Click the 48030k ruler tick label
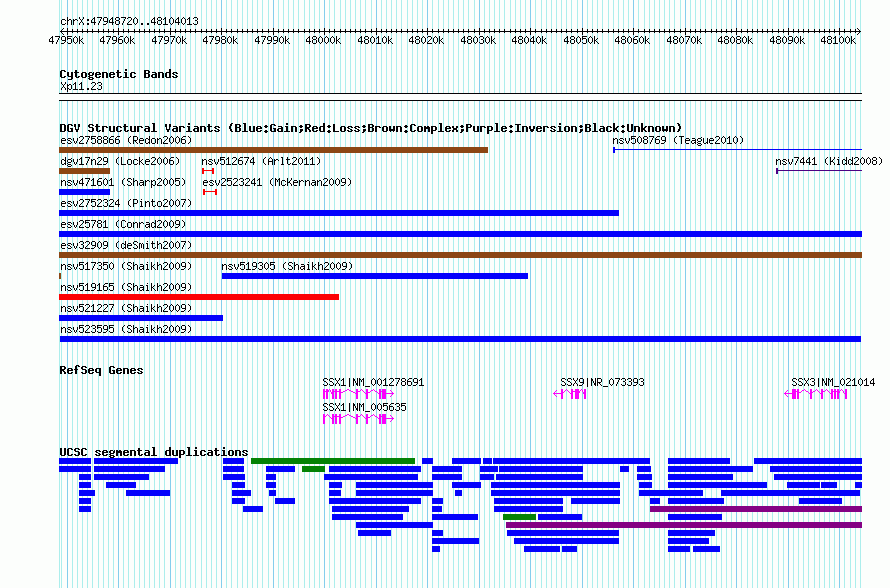The width and height of the screenshot is (890, 588). point(478,40)
